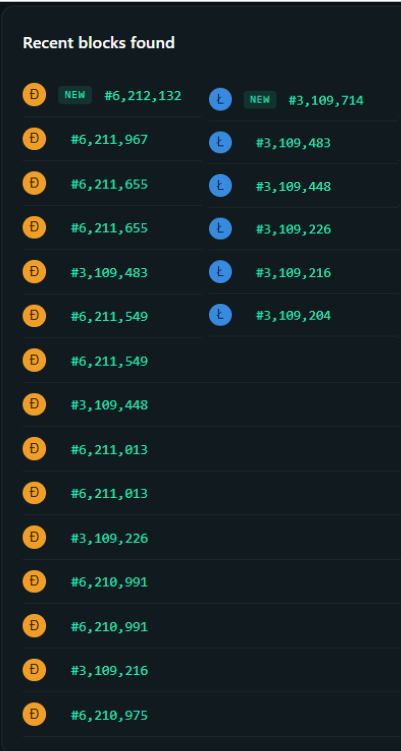
Task: Click the Dogecoin icon in the Dogecoin #3,109,216 row
Action: click(34, 670)
